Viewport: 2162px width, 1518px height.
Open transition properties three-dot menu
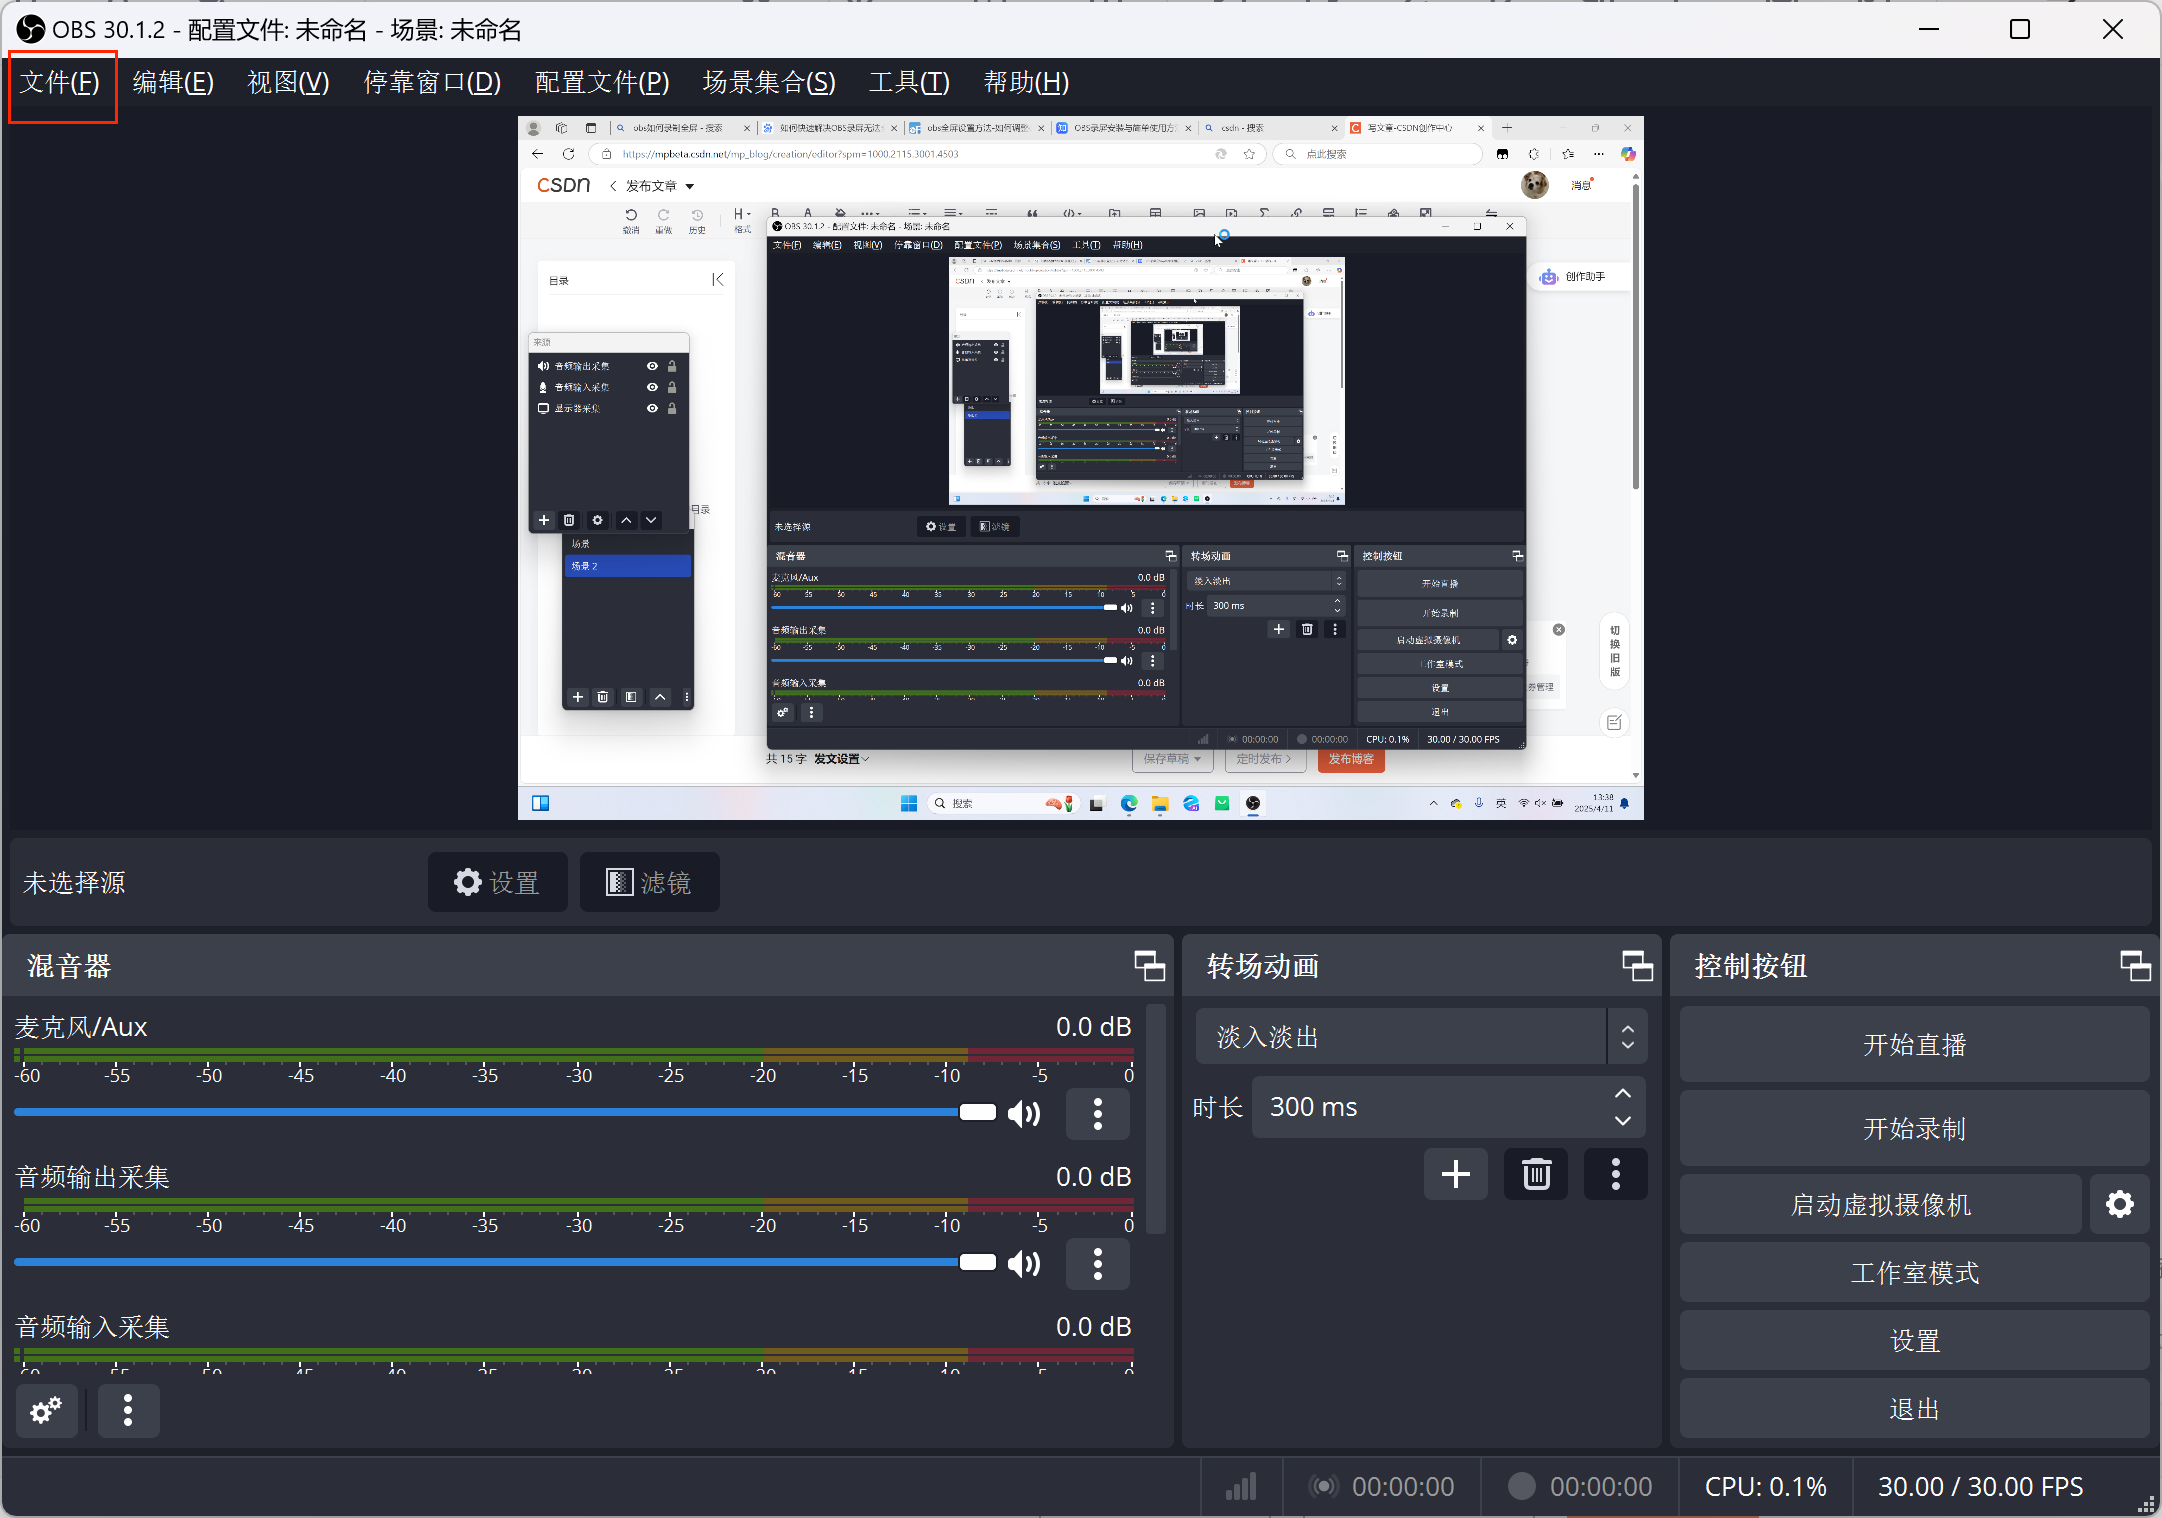(x=1615, y=1174)
